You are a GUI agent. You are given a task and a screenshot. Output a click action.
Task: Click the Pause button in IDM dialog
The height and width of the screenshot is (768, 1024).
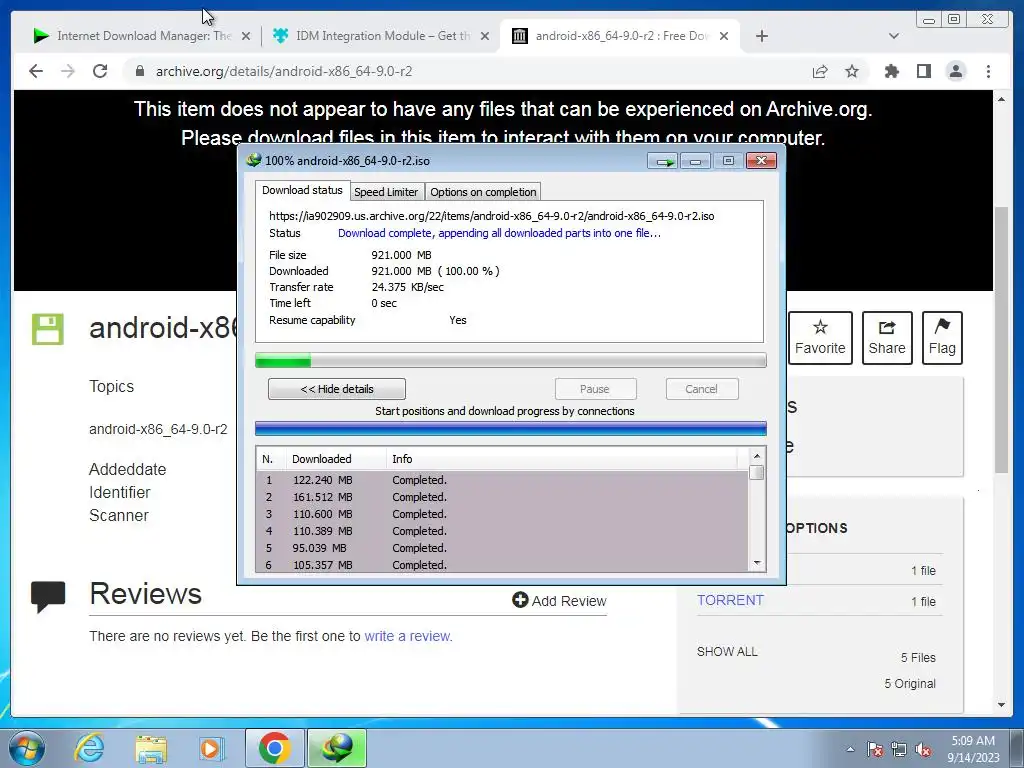click(x=595, y=389)
